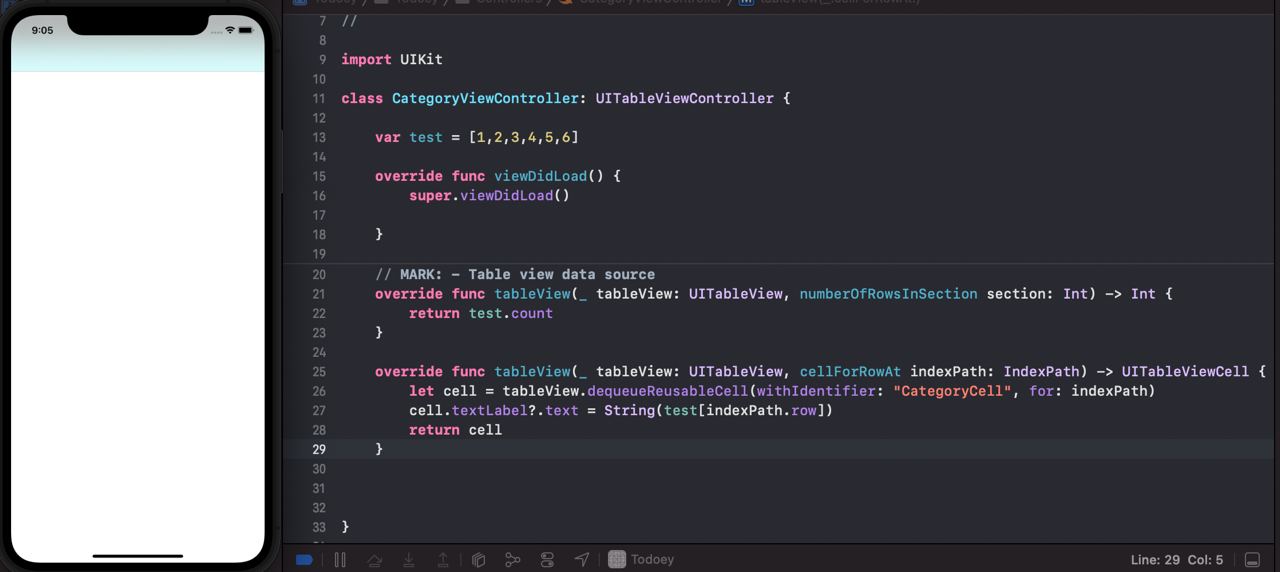Click UITableViewCell return type on line 25

[1185, 371]
